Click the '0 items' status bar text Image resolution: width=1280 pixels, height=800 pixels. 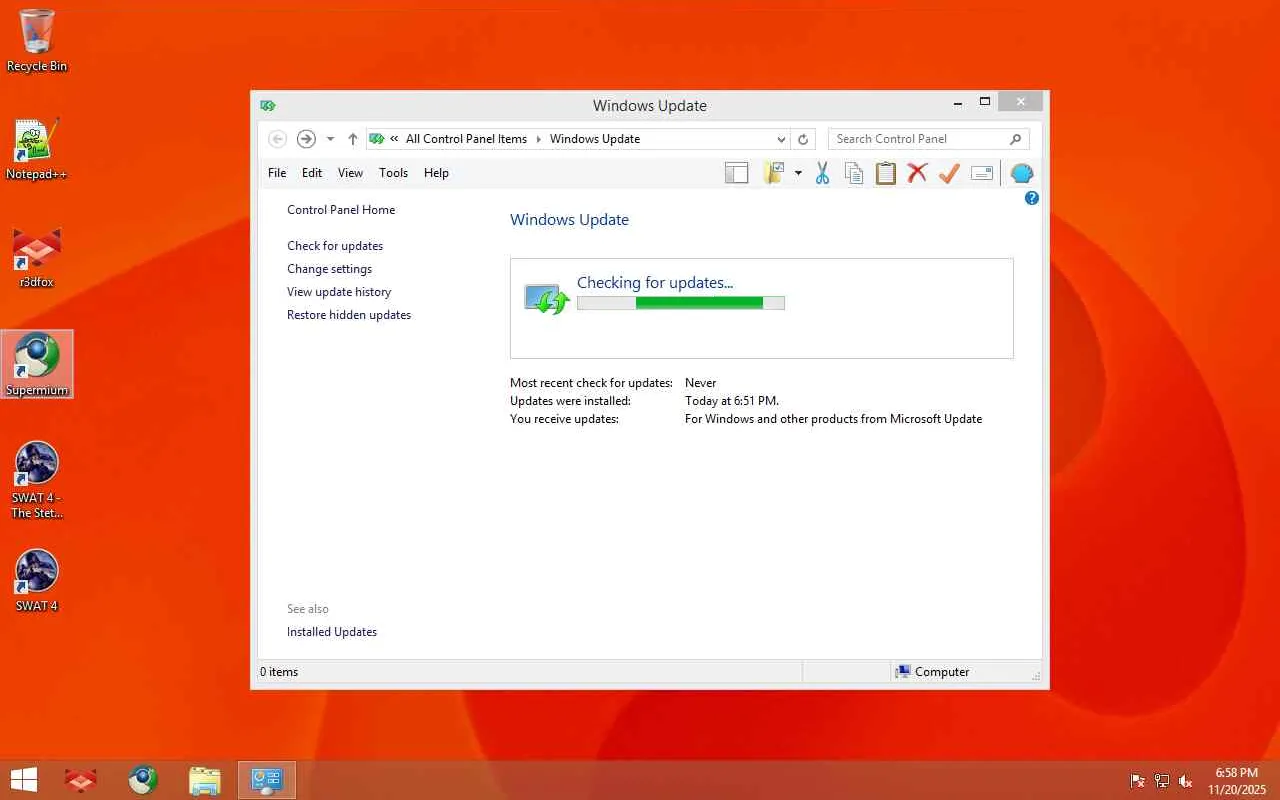[279, 672]
